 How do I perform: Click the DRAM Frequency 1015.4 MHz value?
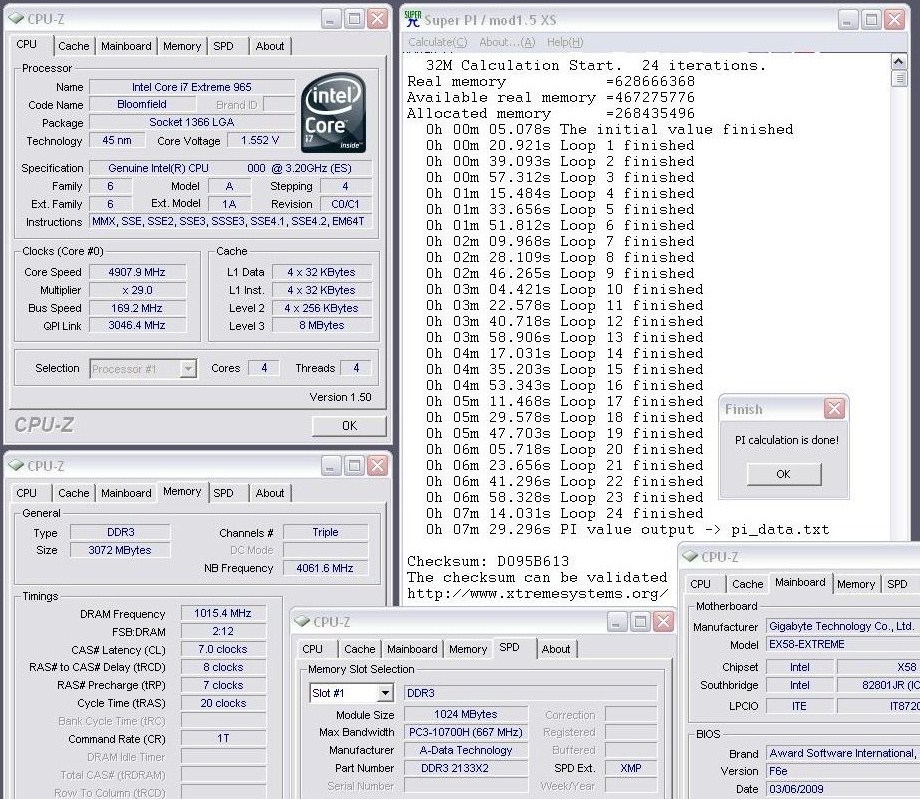223,613
